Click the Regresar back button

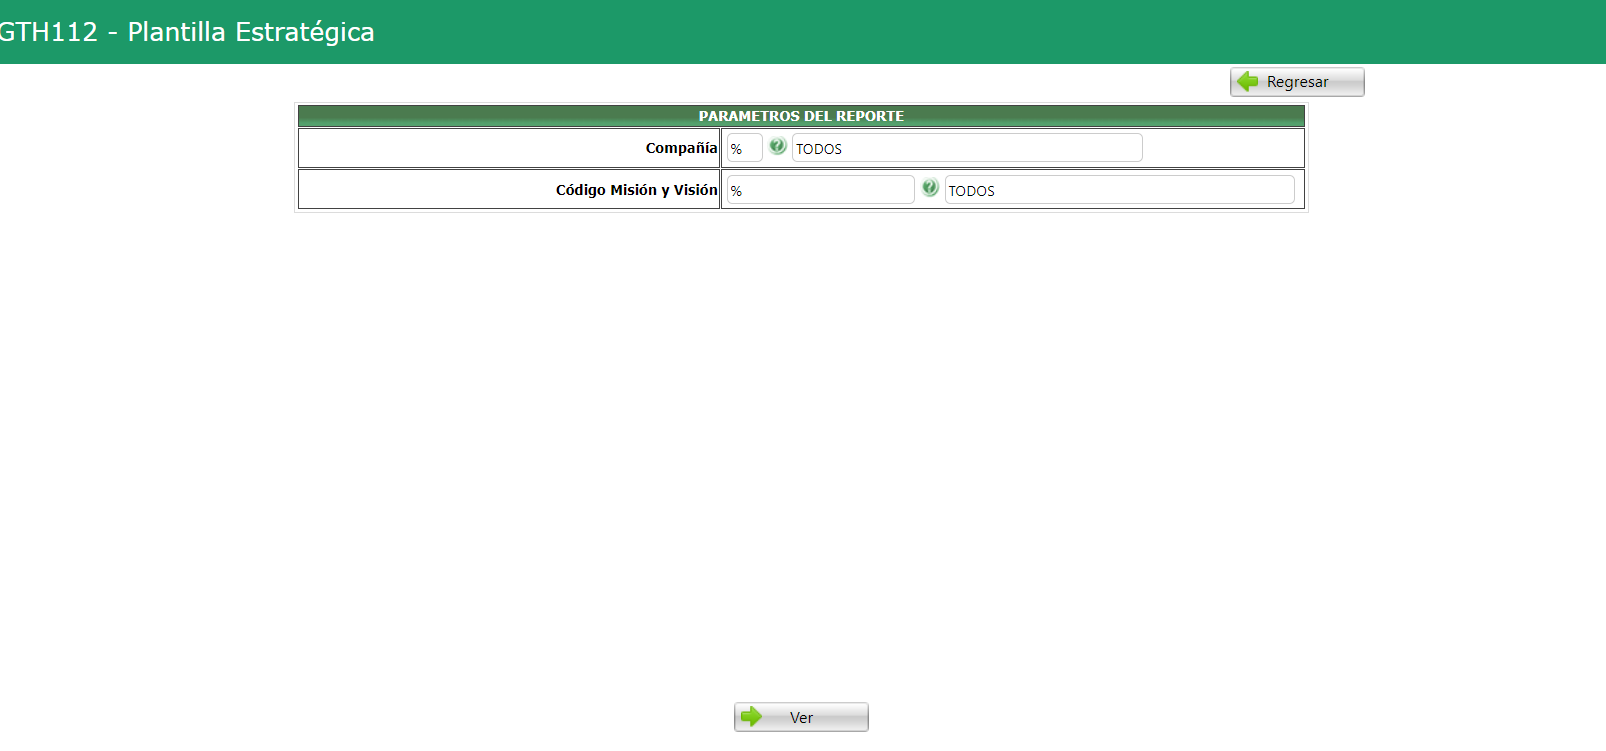1297,82
